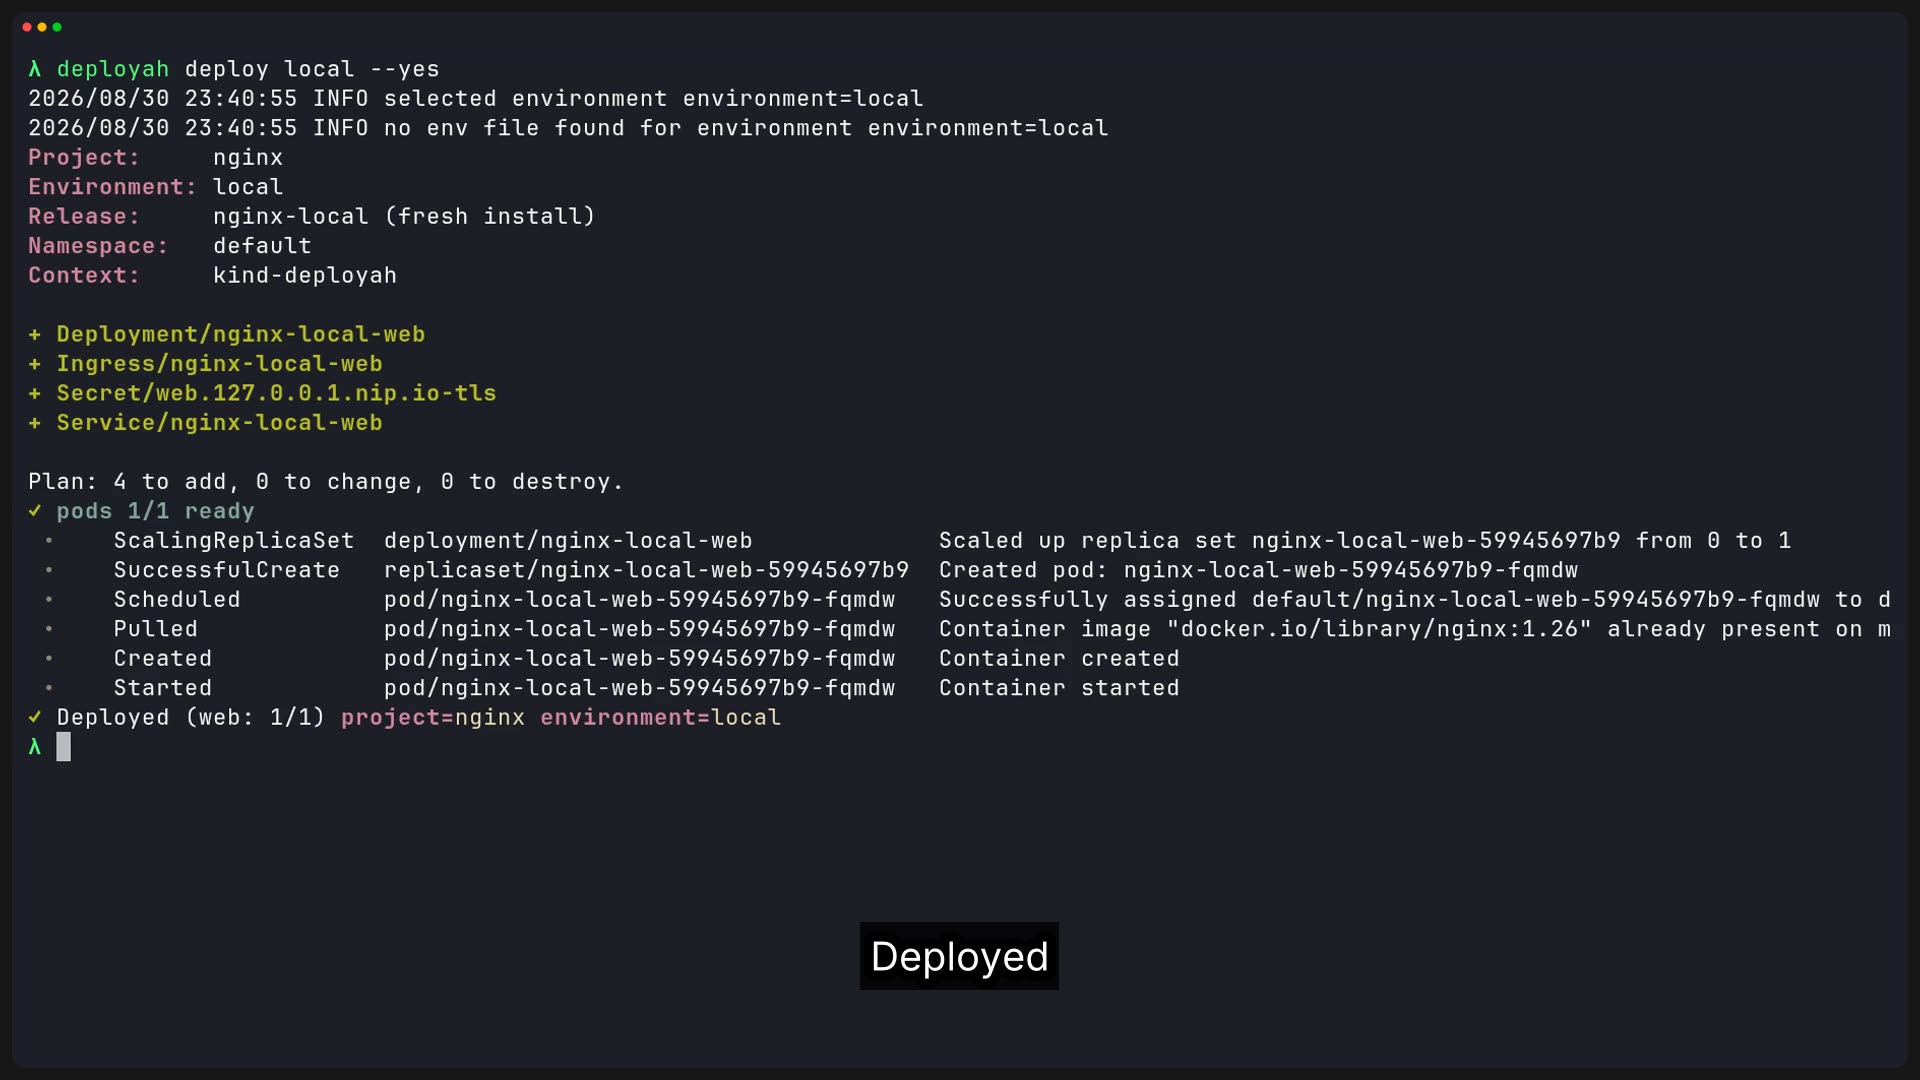Click the 'Created' event name
Viewport: 1920px width, 1080px height.
(163, 659)
